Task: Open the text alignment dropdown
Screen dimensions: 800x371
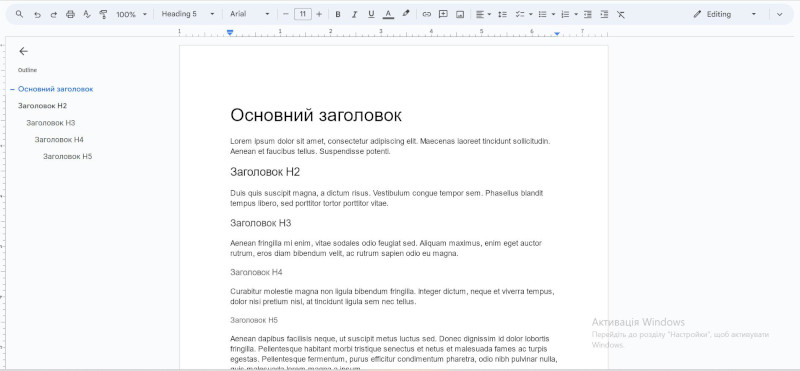Action: coord(483,14)
